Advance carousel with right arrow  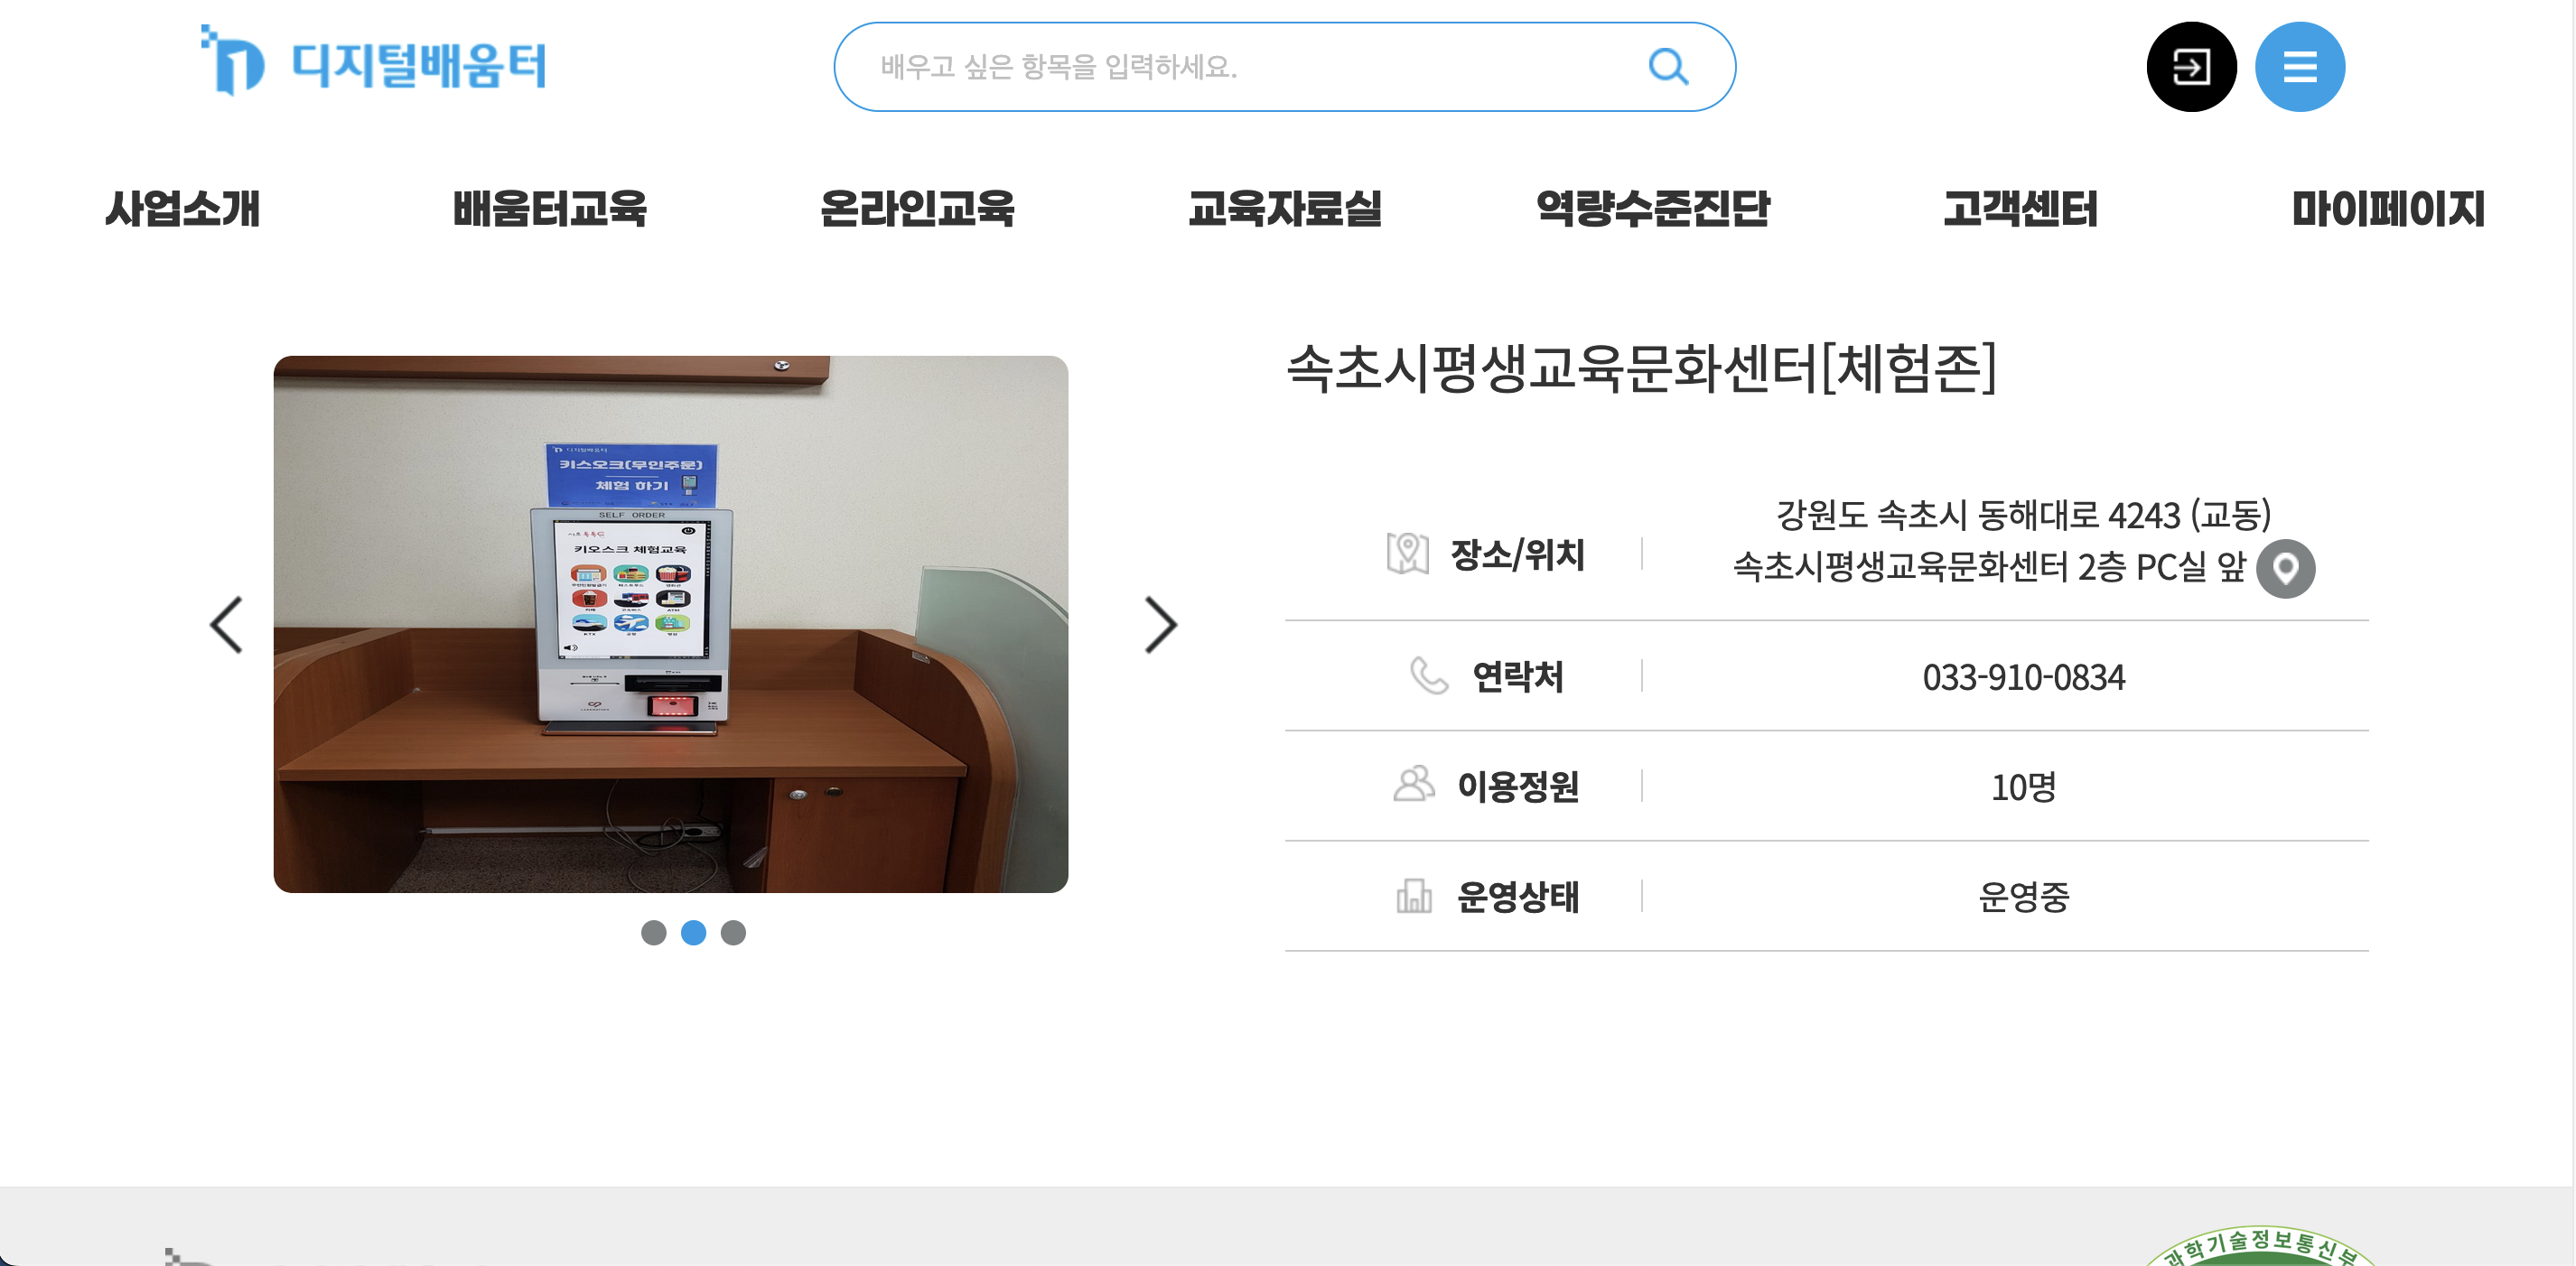point(1160,625)
